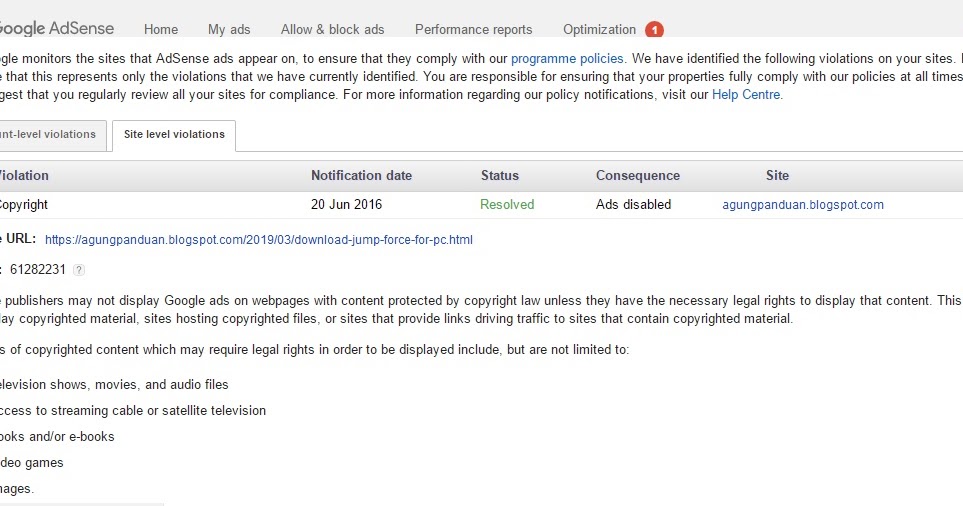The width and height of the screenshot is (963, 506).
Task: Open the My ads menu
Action: coord(229,29)
